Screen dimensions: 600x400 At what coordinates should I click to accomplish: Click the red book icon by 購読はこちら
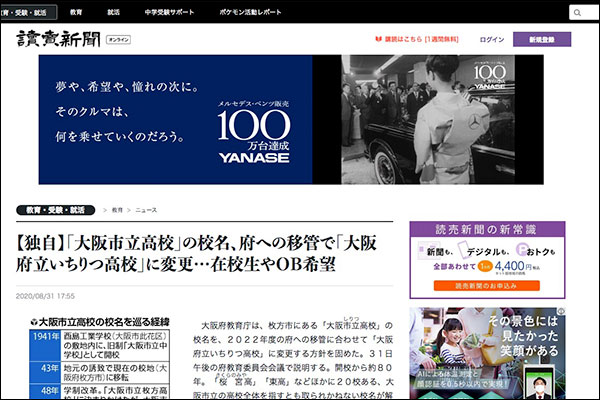pos(379,40)
